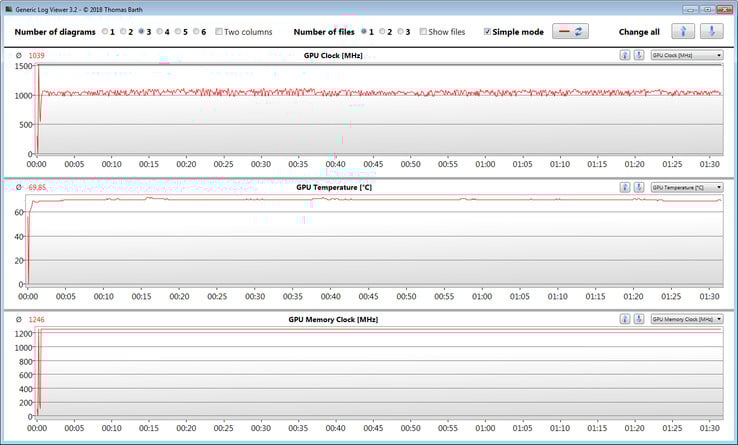Viewport: 738px width, 445px height.
Task: Click the GPU Temperature [°C] chart title
Action: 334,187
